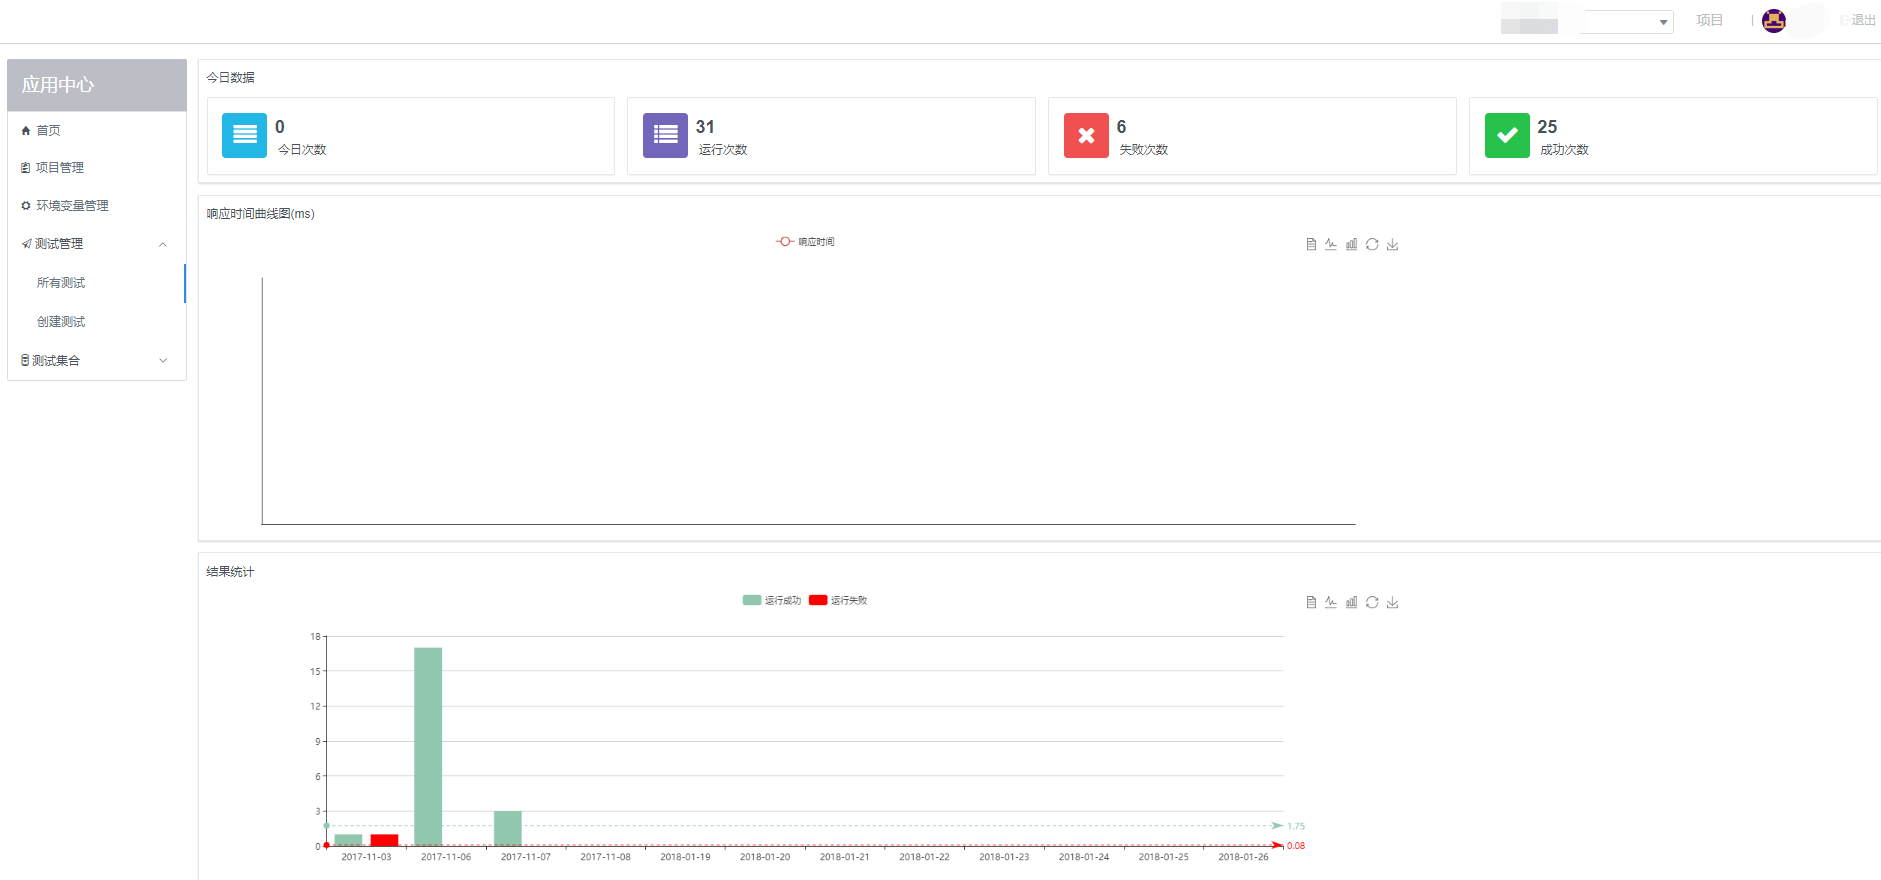Screen dimensions: 1881x880
Task: Click the 应用中心 sidebar header
Action: (97, 85)
